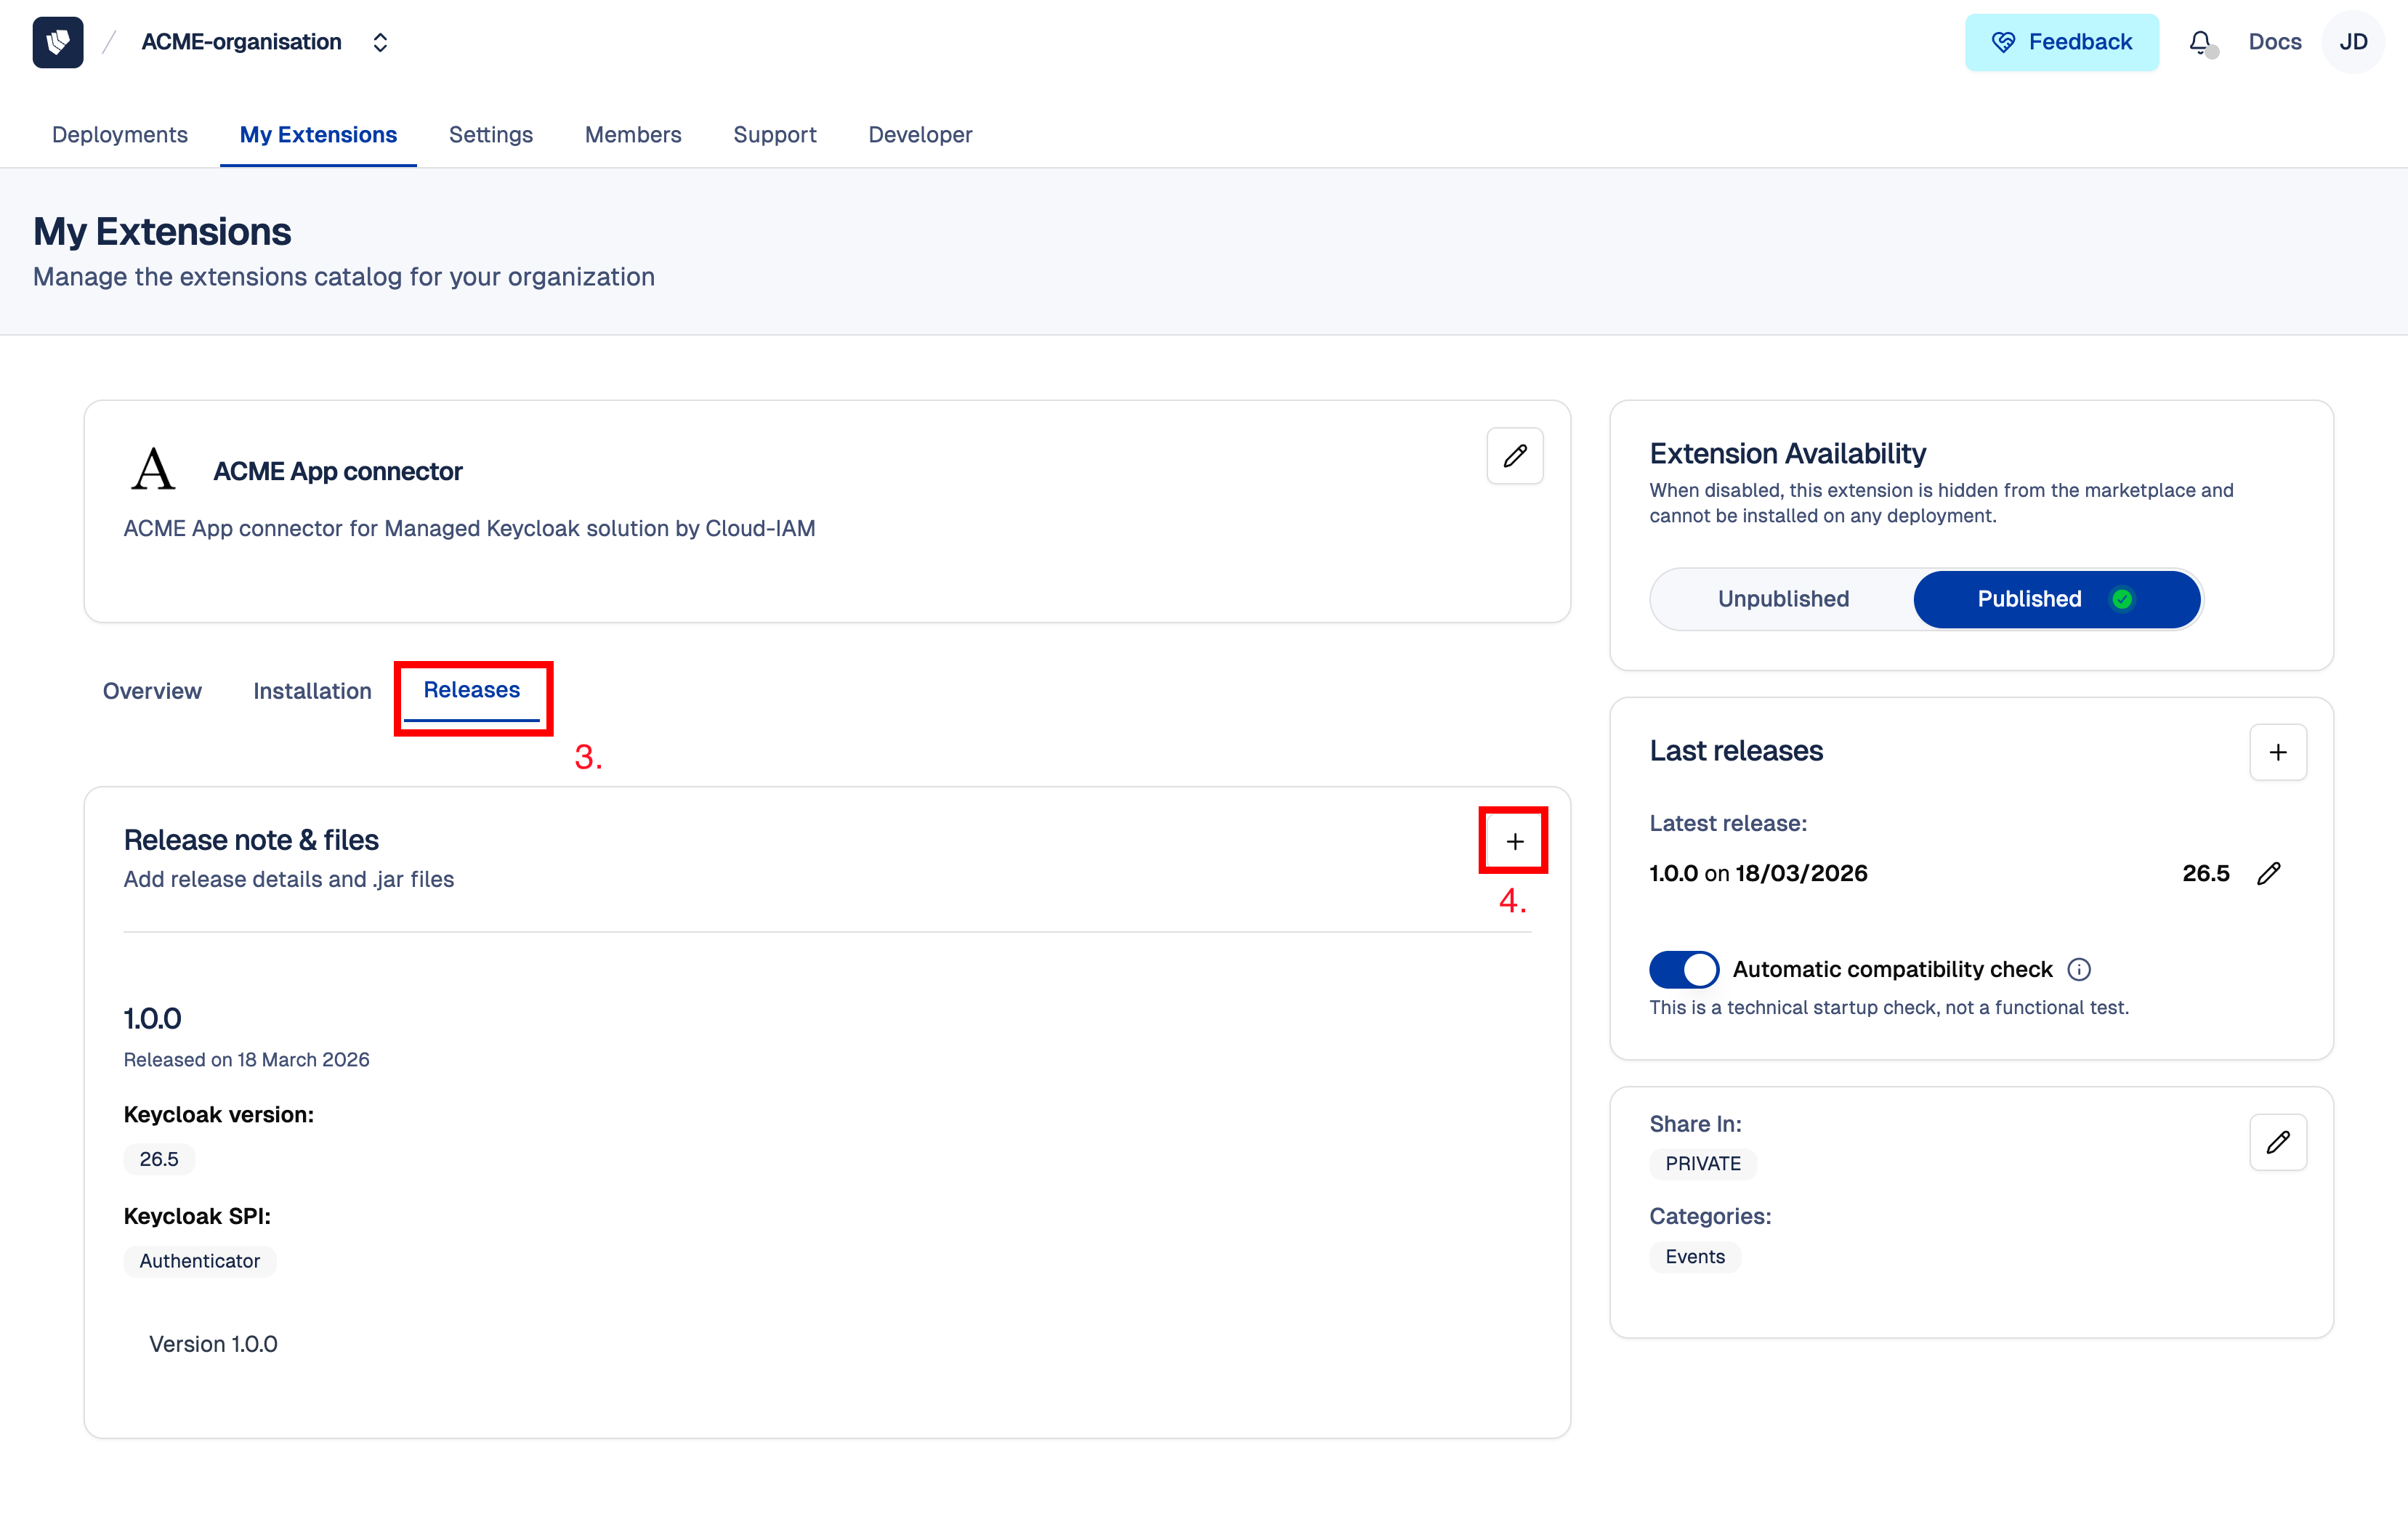Open the Docs link
The height and width of the screenshot is (1540, 2408).
coord(2274,42)
